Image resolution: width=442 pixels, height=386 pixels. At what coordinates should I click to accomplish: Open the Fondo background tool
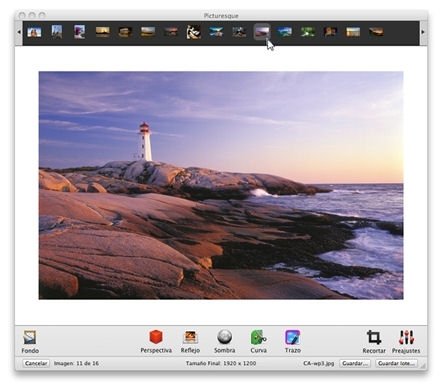click(30, 342)
